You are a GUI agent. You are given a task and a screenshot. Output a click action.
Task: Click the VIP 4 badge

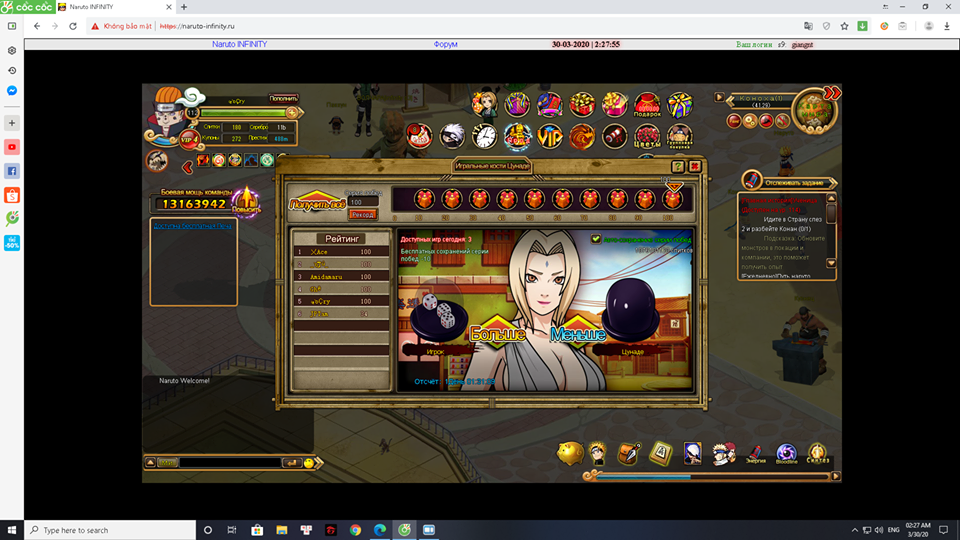coord(189,140)
